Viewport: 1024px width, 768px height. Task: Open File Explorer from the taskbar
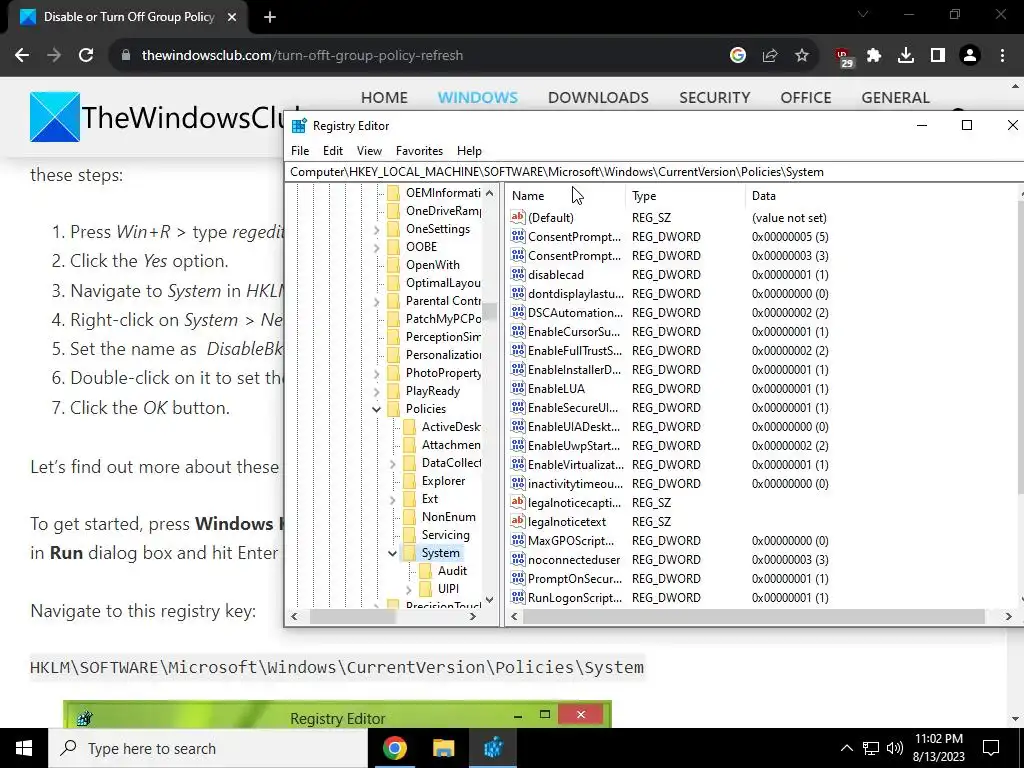tap(443, 748)
